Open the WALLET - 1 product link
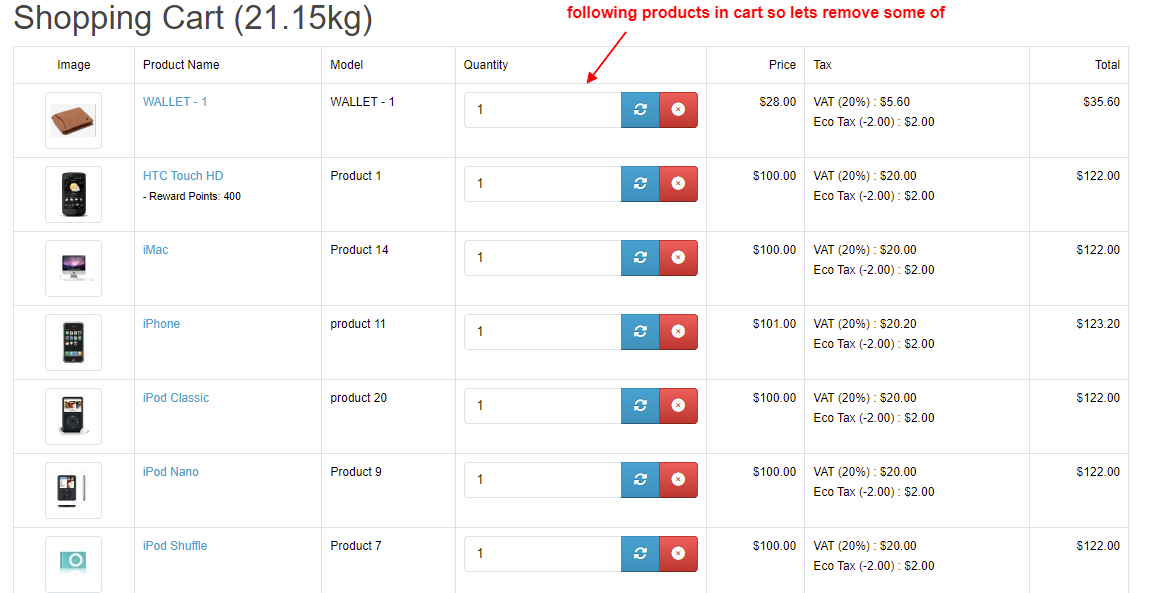Viewport: 1149px width, 593px height. click(174, 102)
